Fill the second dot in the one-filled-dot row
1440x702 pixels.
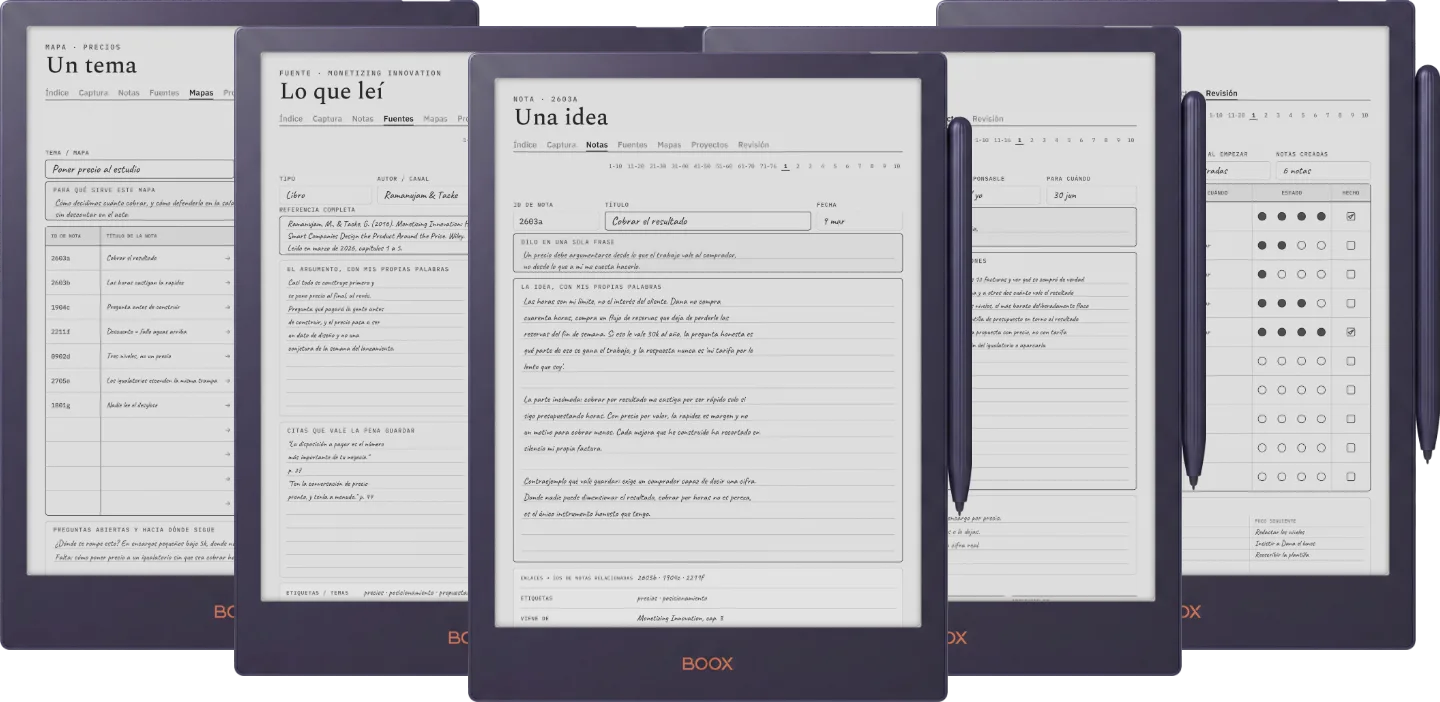pyautogui.click(x=1281, y=274)
